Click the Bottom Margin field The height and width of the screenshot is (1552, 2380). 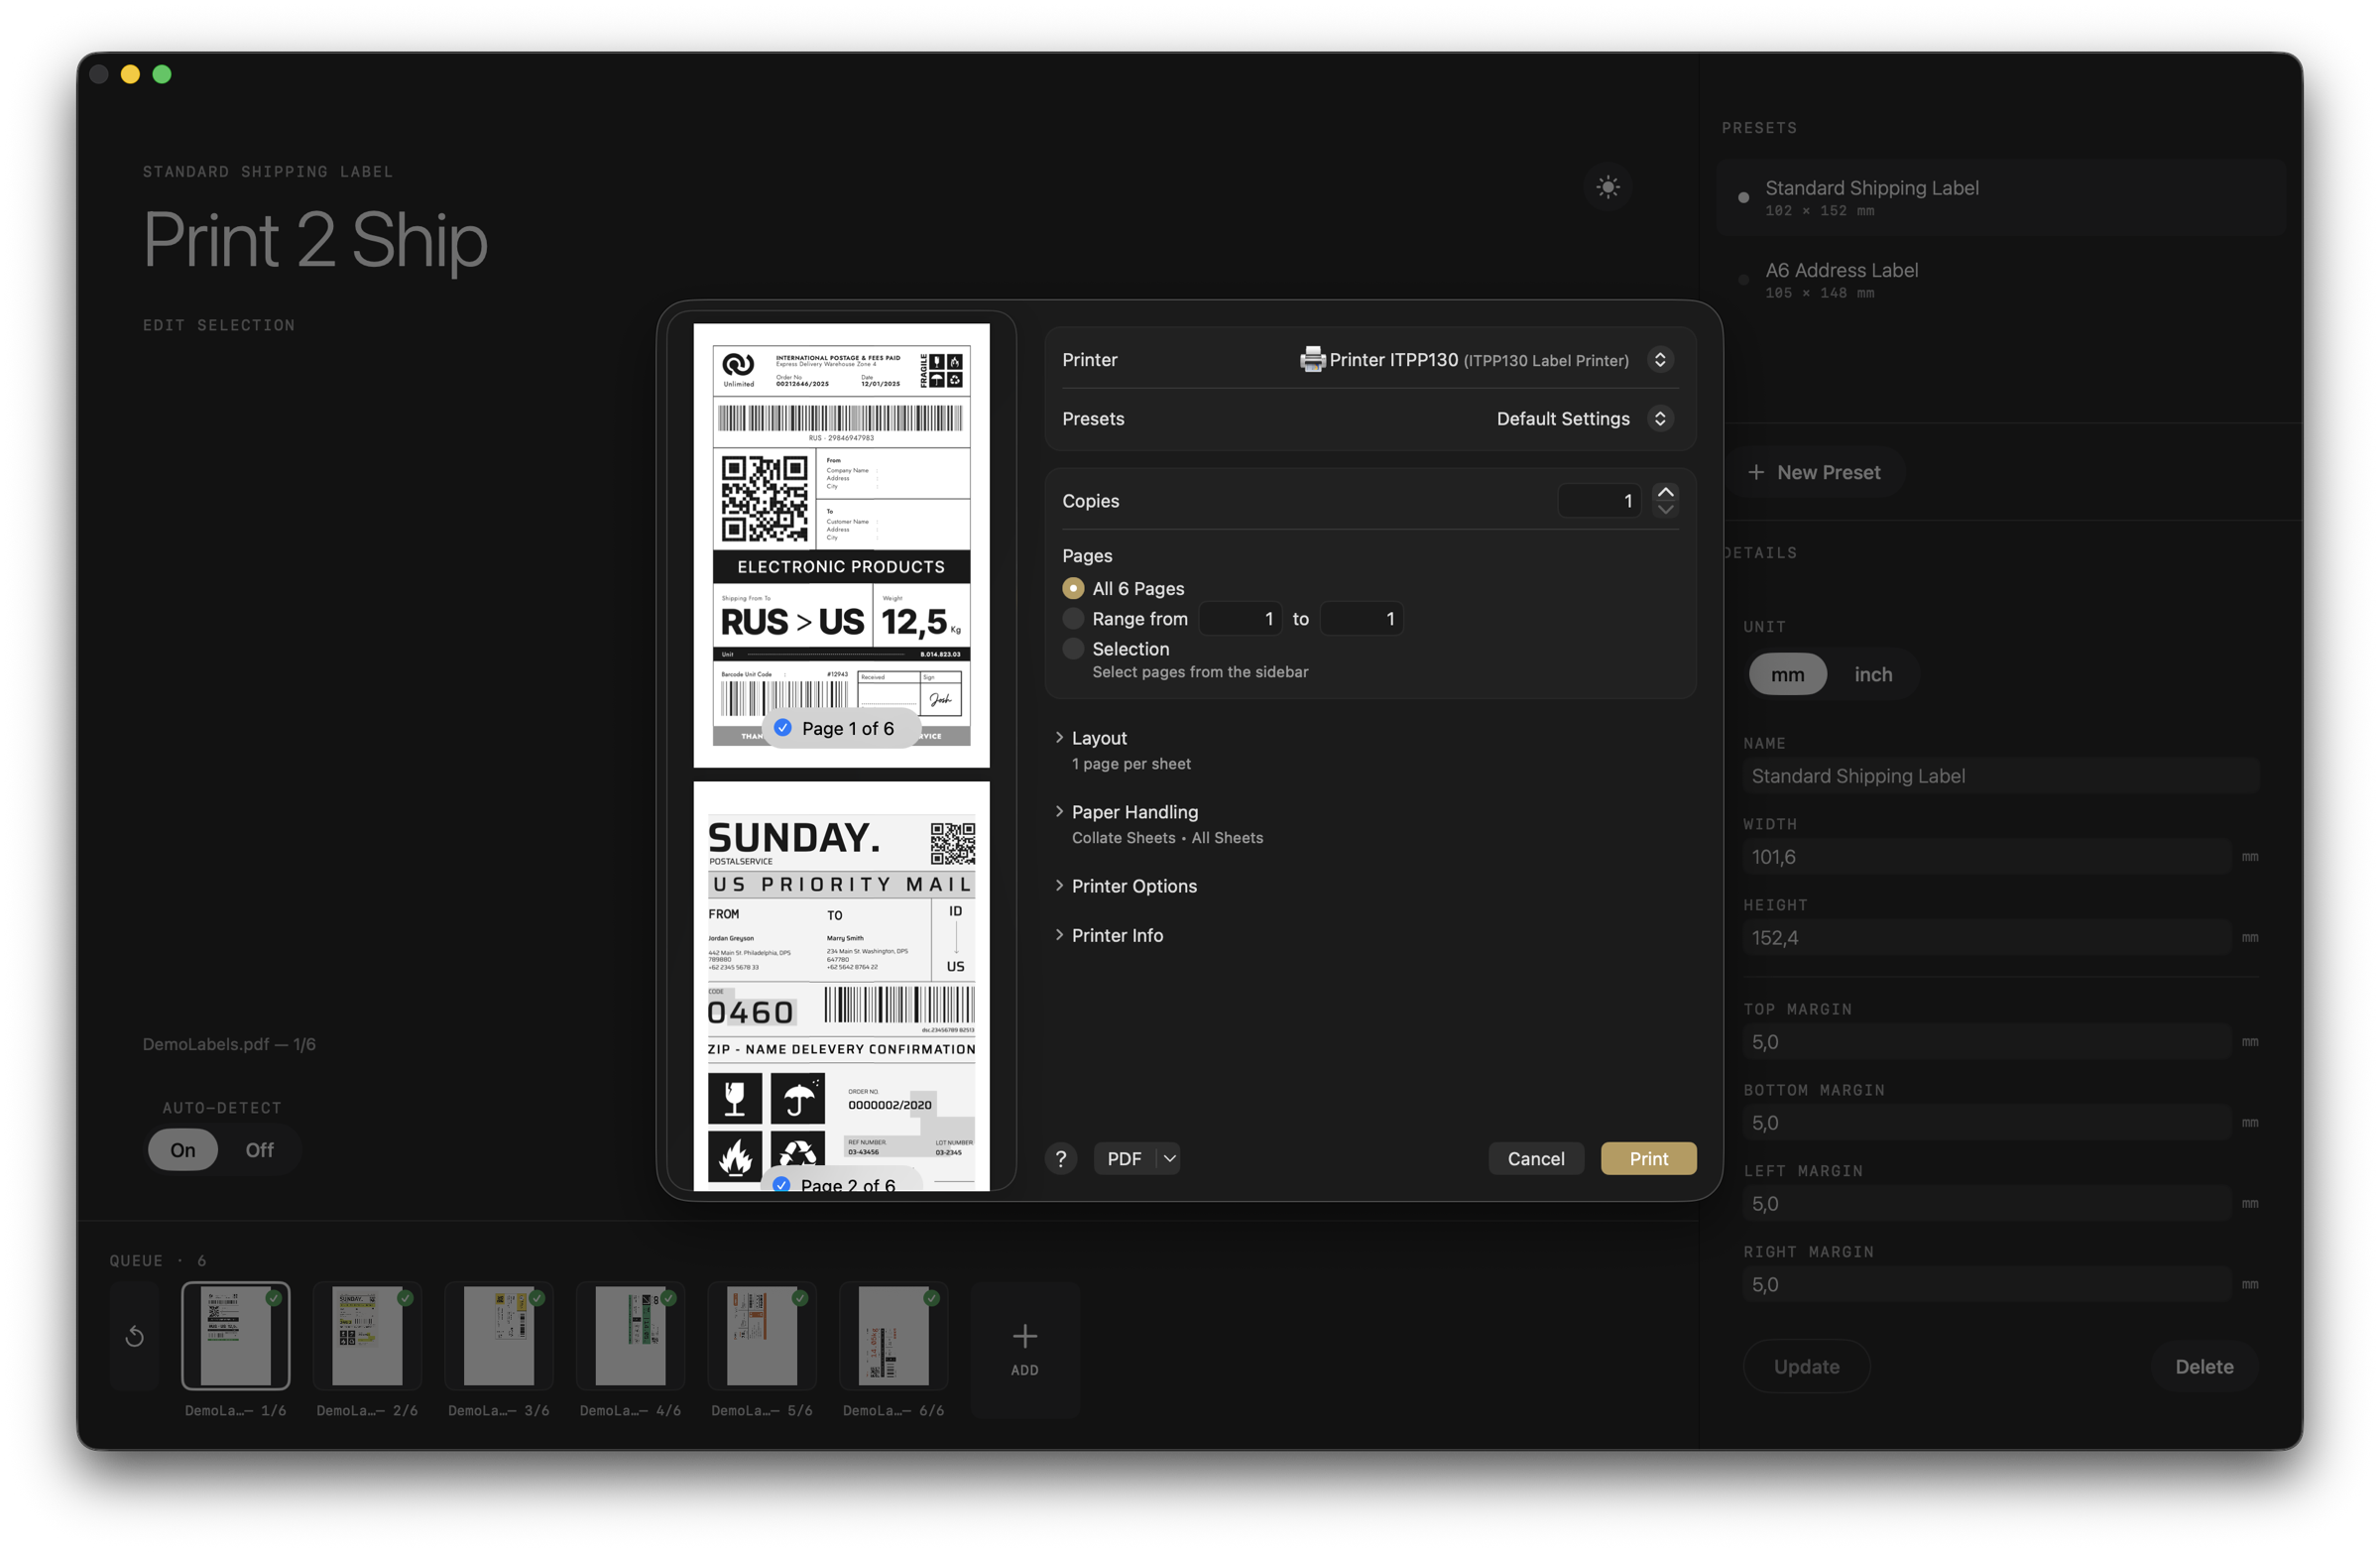click(1987, 1123)
